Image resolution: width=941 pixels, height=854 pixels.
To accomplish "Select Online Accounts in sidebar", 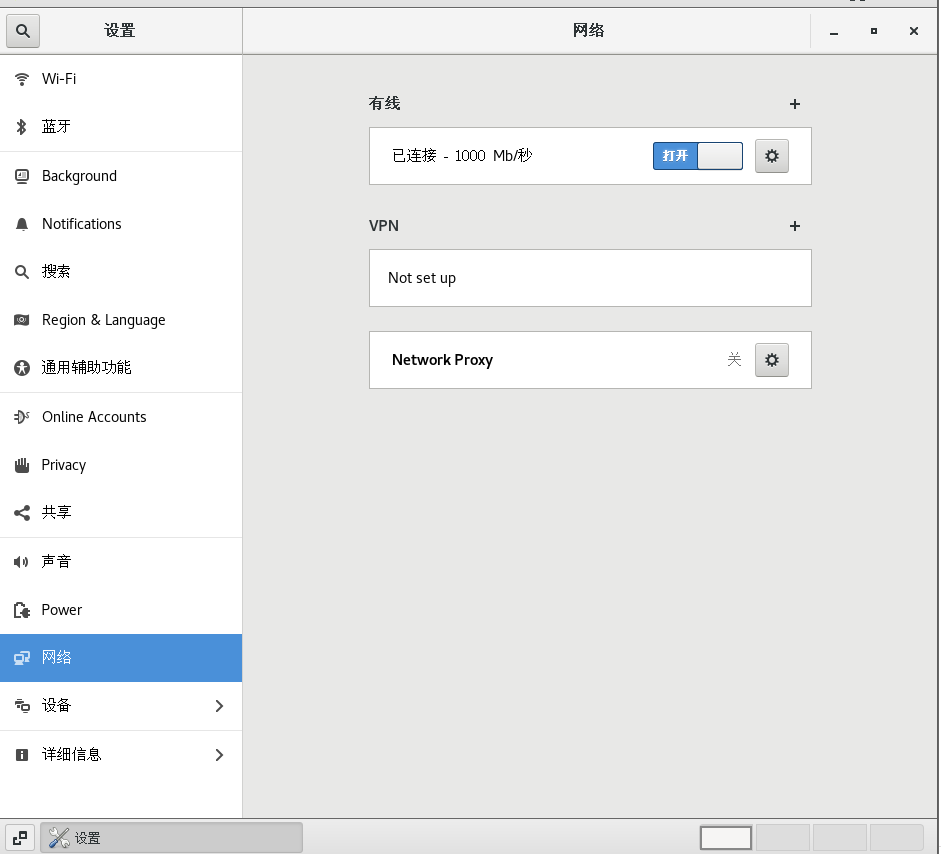I will (121, 416).
